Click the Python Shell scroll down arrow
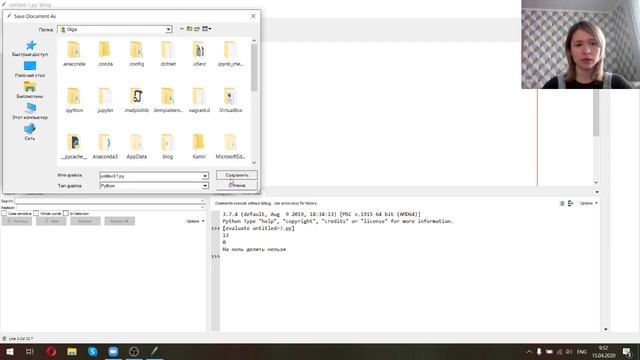640x360 pixels. pos(606,329)
